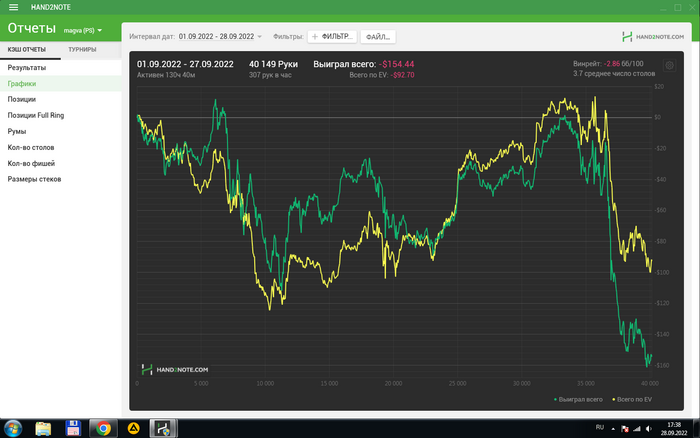700x438 pixels.
Task: Open chart settings gear icon
Action: (x=669, y=66)
